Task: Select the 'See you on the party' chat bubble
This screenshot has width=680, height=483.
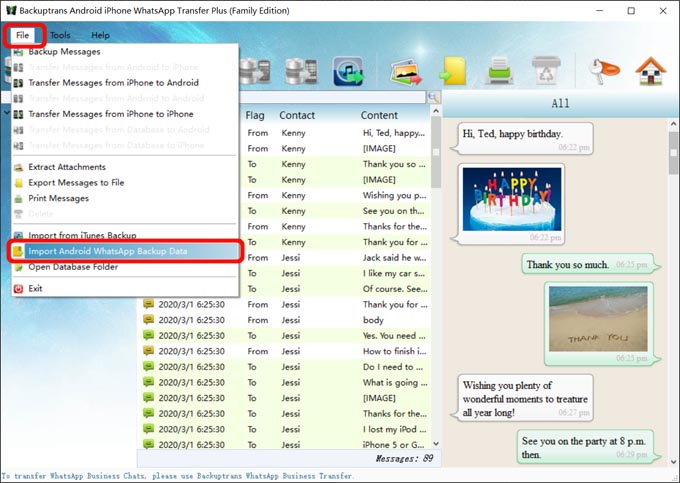Action: (587, 447)
